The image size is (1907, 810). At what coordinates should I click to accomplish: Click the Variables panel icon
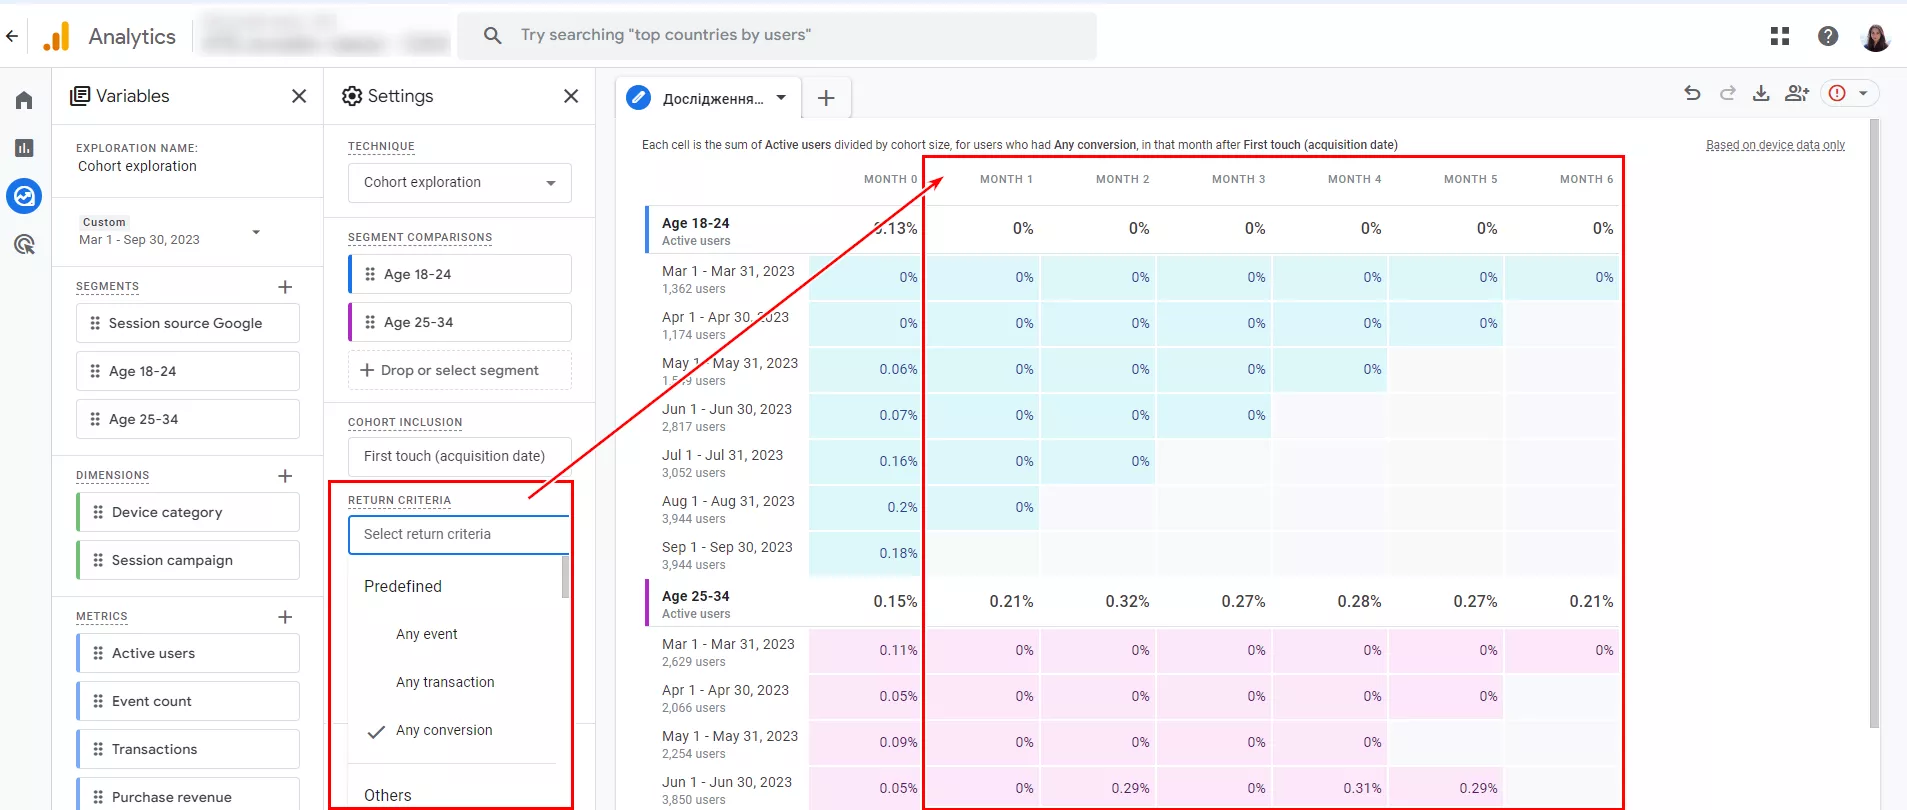click(x=80, y=96)
